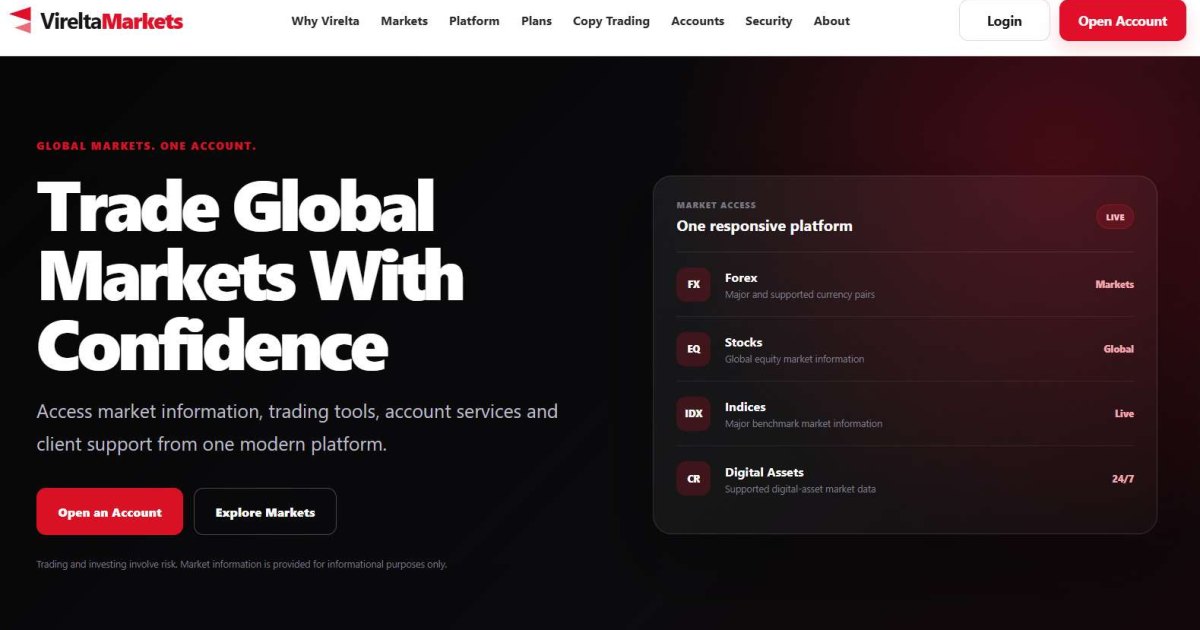
Task: Click 'Major benchmark market information' text
Action: point(804,424)
